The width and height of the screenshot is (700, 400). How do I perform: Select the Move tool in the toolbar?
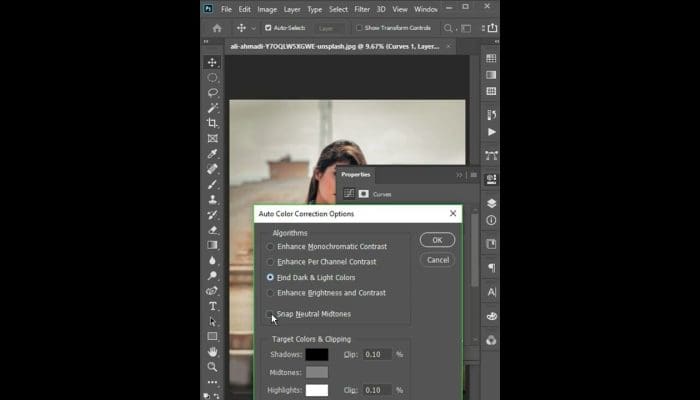coord(212,62)
